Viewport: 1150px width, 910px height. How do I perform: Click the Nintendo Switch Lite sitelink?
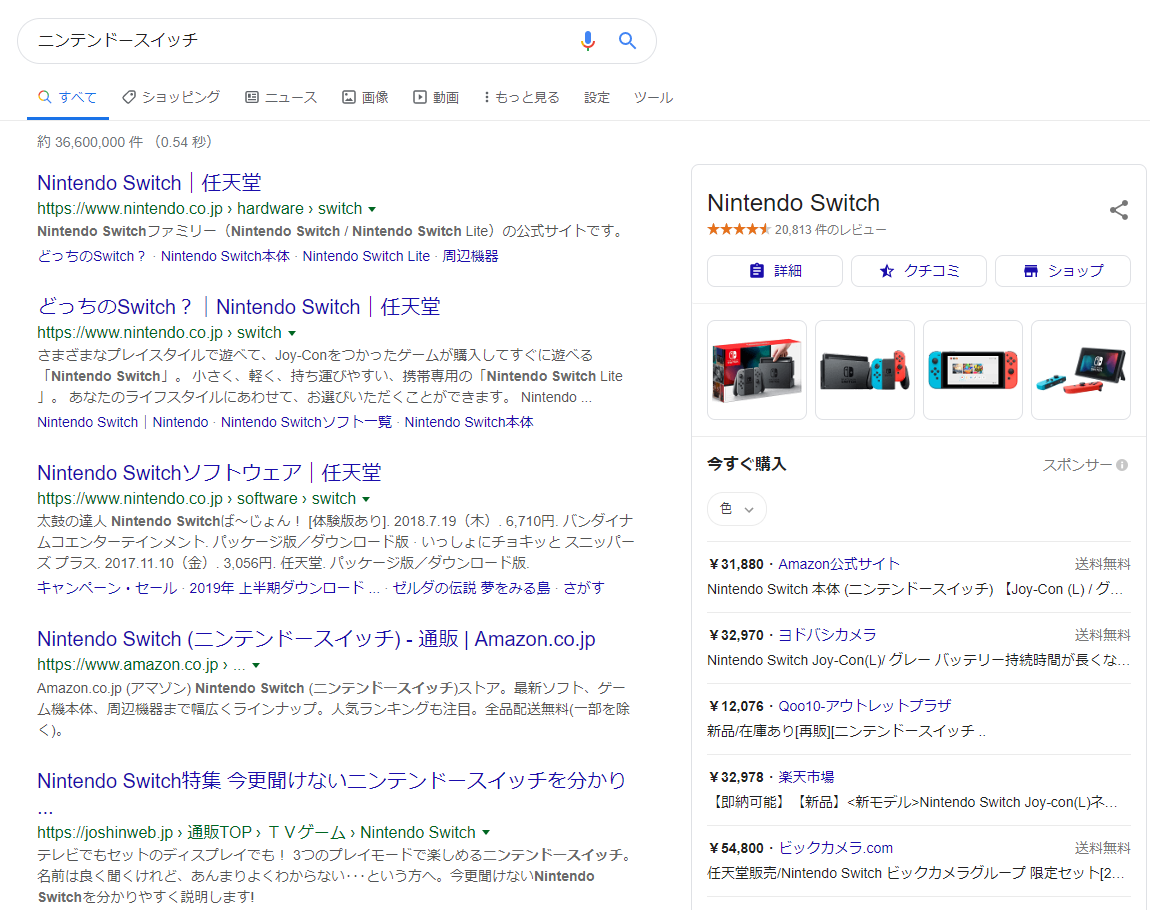(x=366, y=257)
